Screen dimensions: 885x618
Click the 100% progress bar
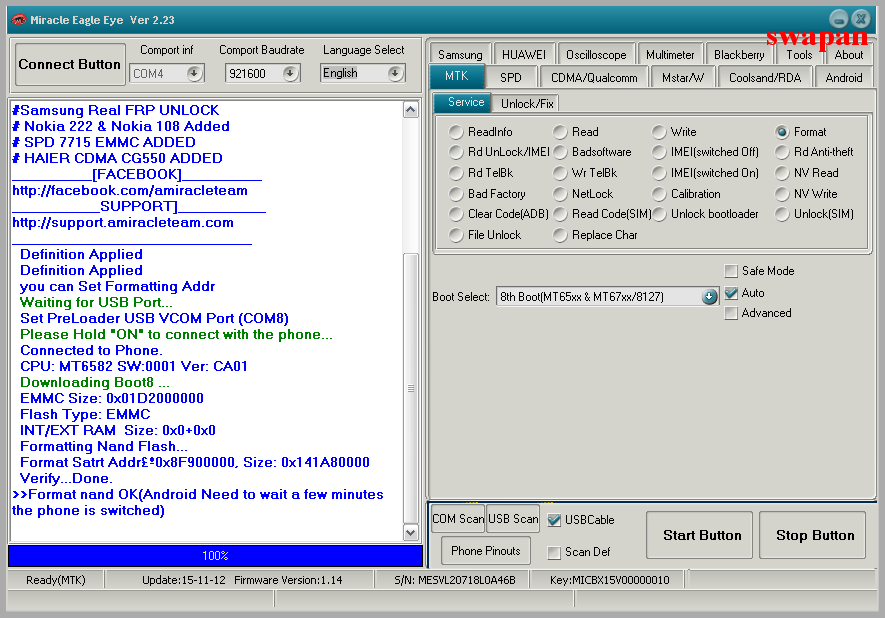click(x=215, y=556)
